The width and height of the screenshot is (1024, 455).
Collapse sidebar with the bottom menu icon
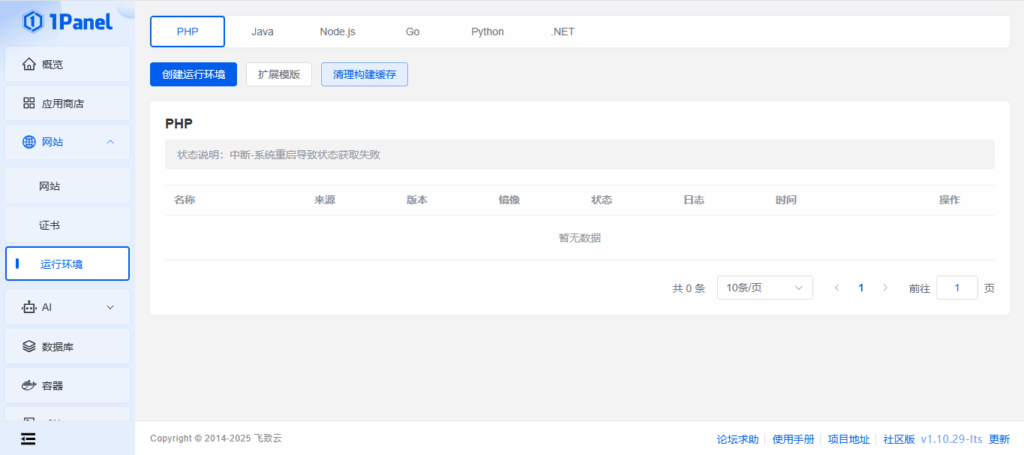point(27,438)
